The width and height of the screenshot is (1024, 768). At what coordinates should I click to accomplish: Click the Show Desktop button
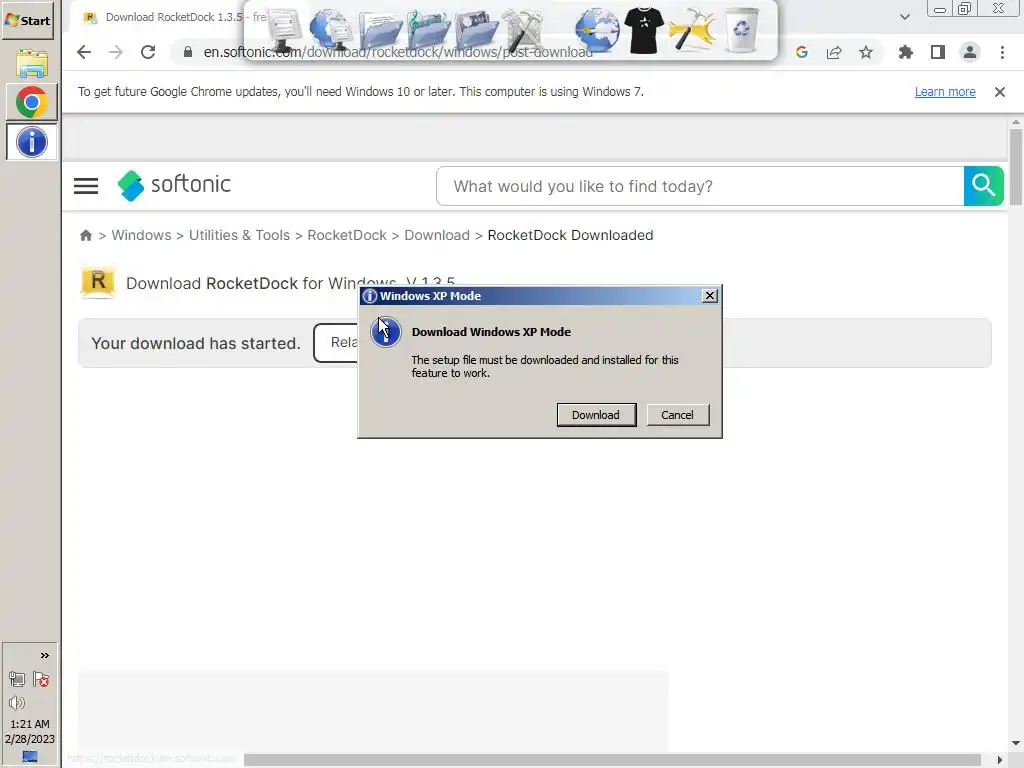pos(30,757)
